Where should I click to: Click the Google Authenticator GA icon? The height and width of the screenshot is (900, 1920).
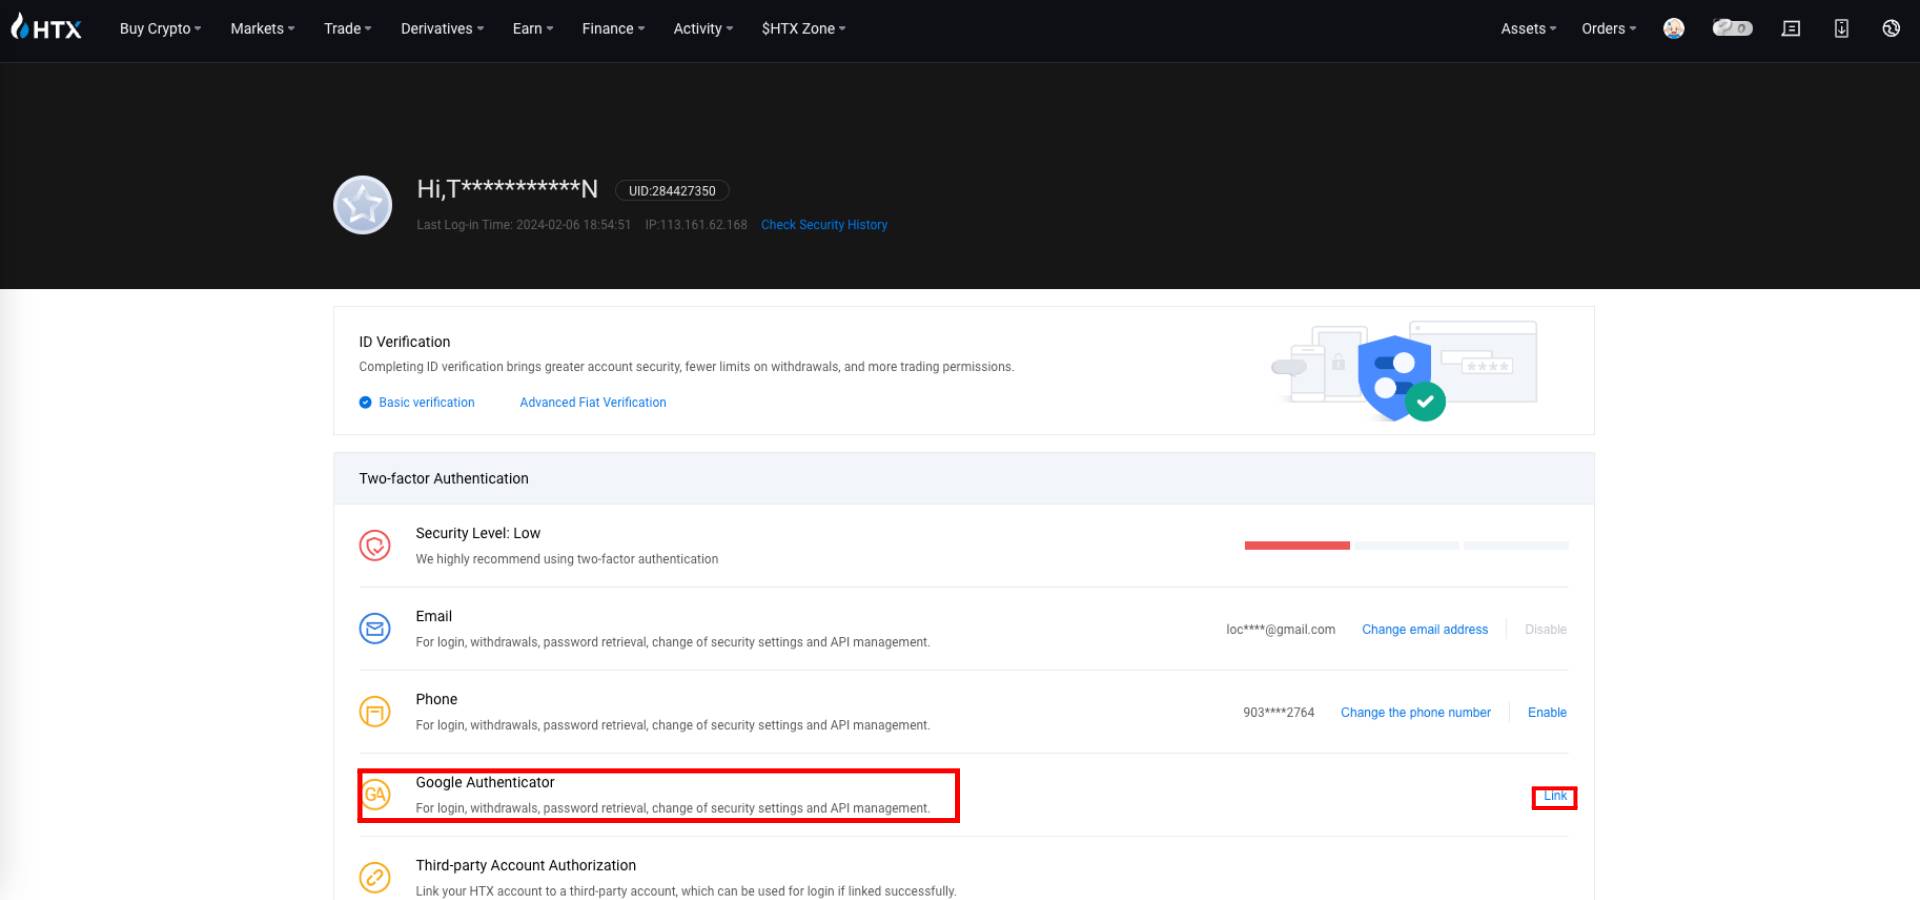(x=375, y=795)
